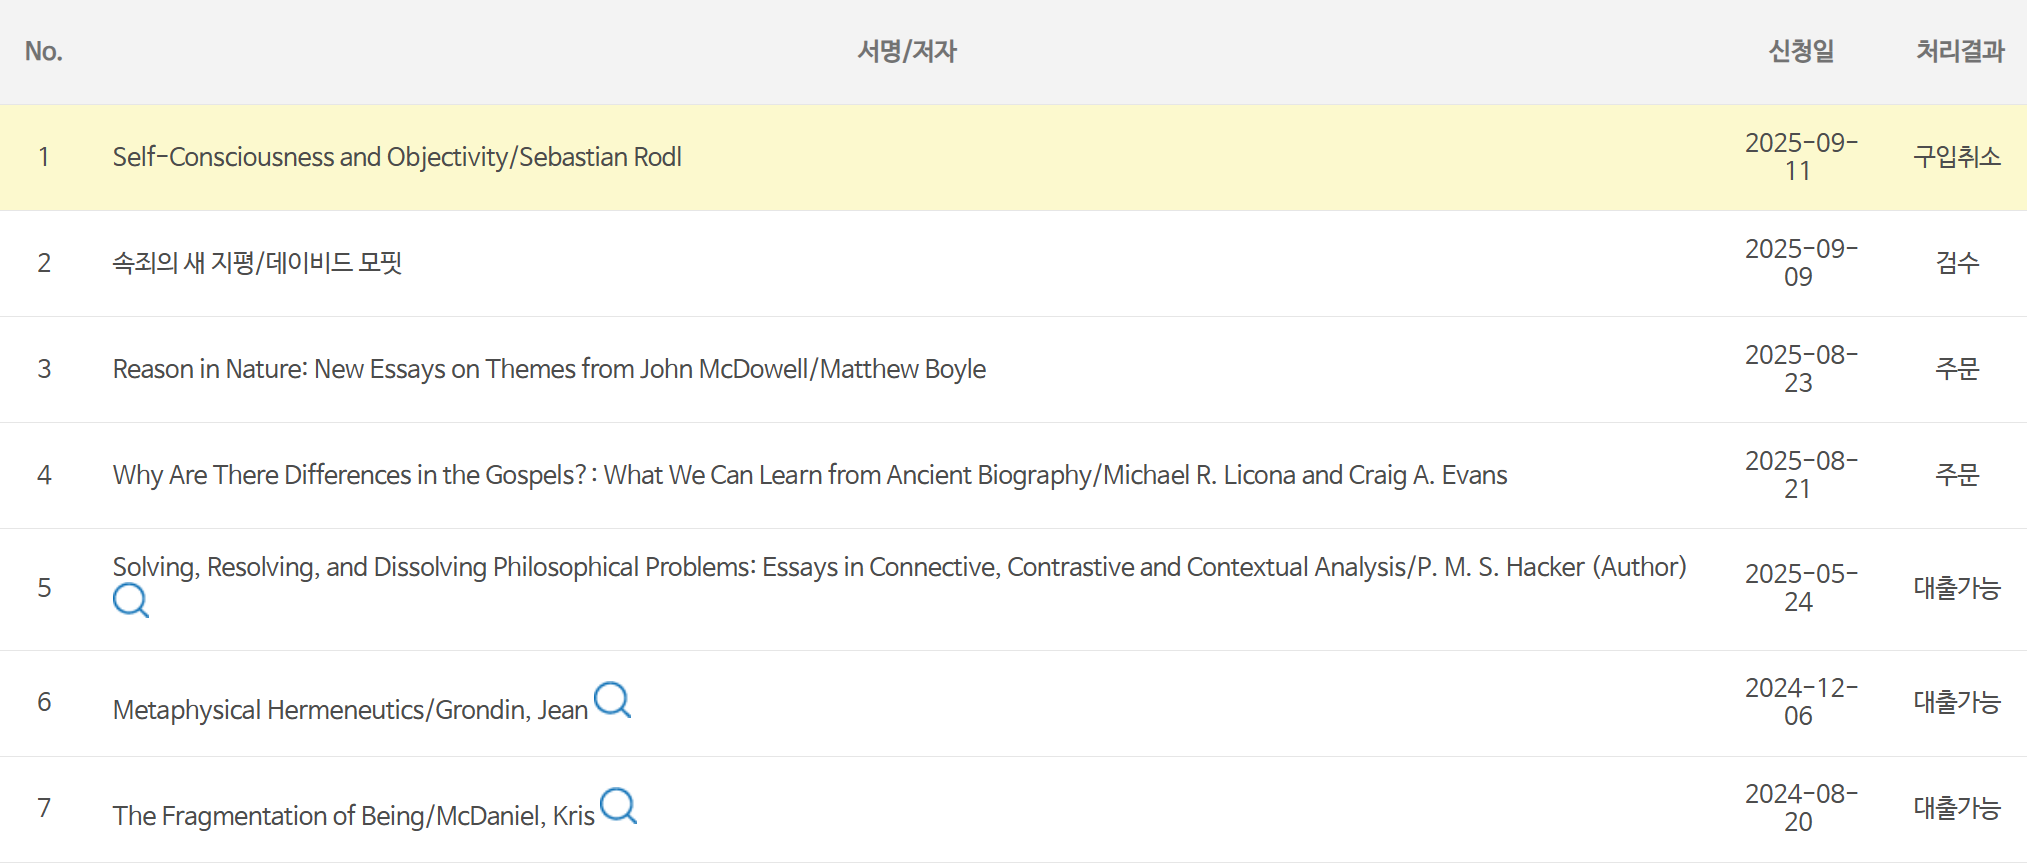This screenshot has height=864, width=2027.
Task: Click magnifier icon beside Hacker's Philosophical Problems book
Action: 130,601
